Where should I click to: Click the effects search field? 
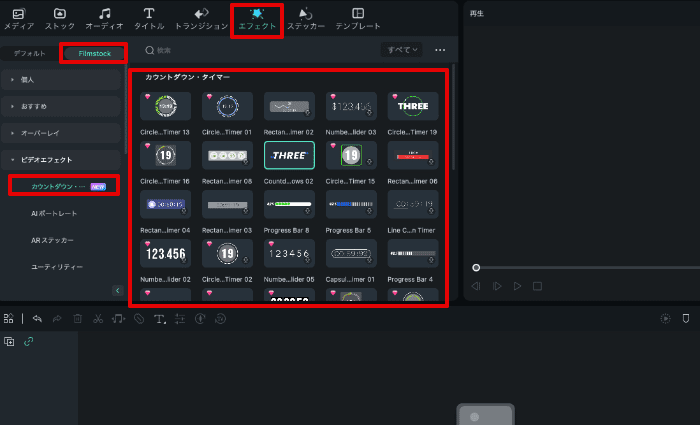259,50
